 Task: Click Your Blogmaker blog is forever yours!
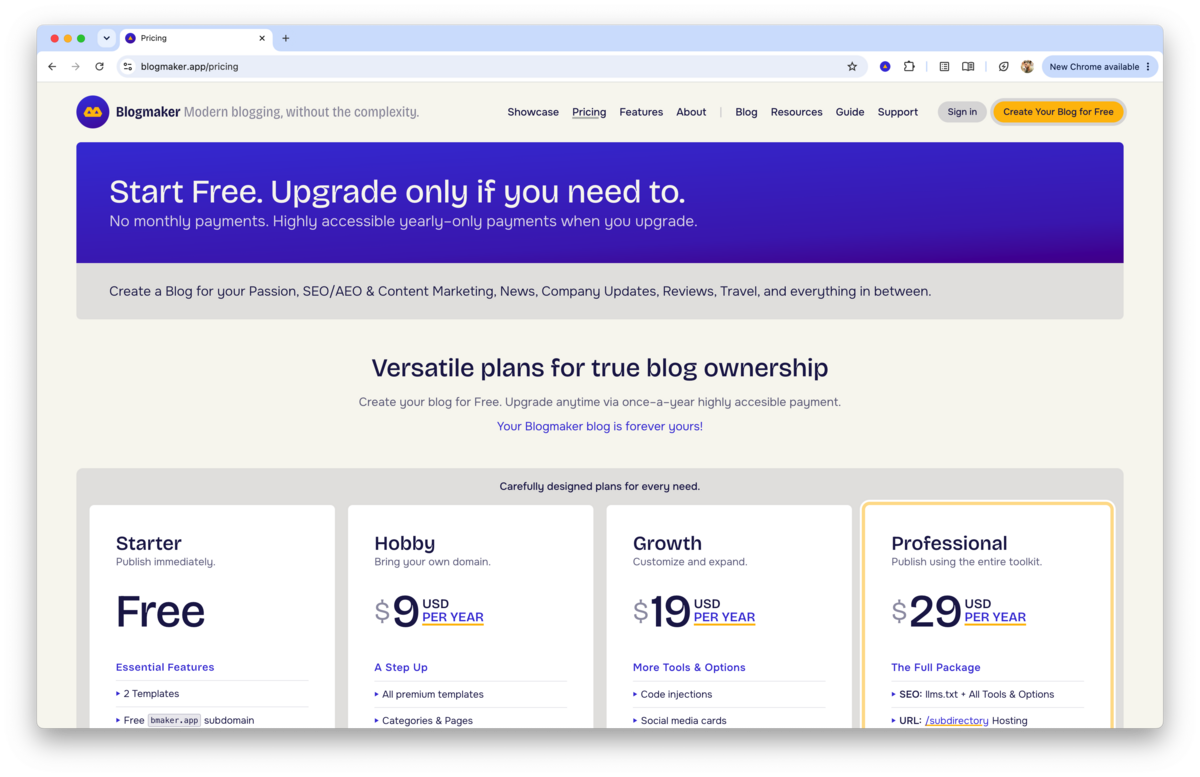[x=600, y=426]
